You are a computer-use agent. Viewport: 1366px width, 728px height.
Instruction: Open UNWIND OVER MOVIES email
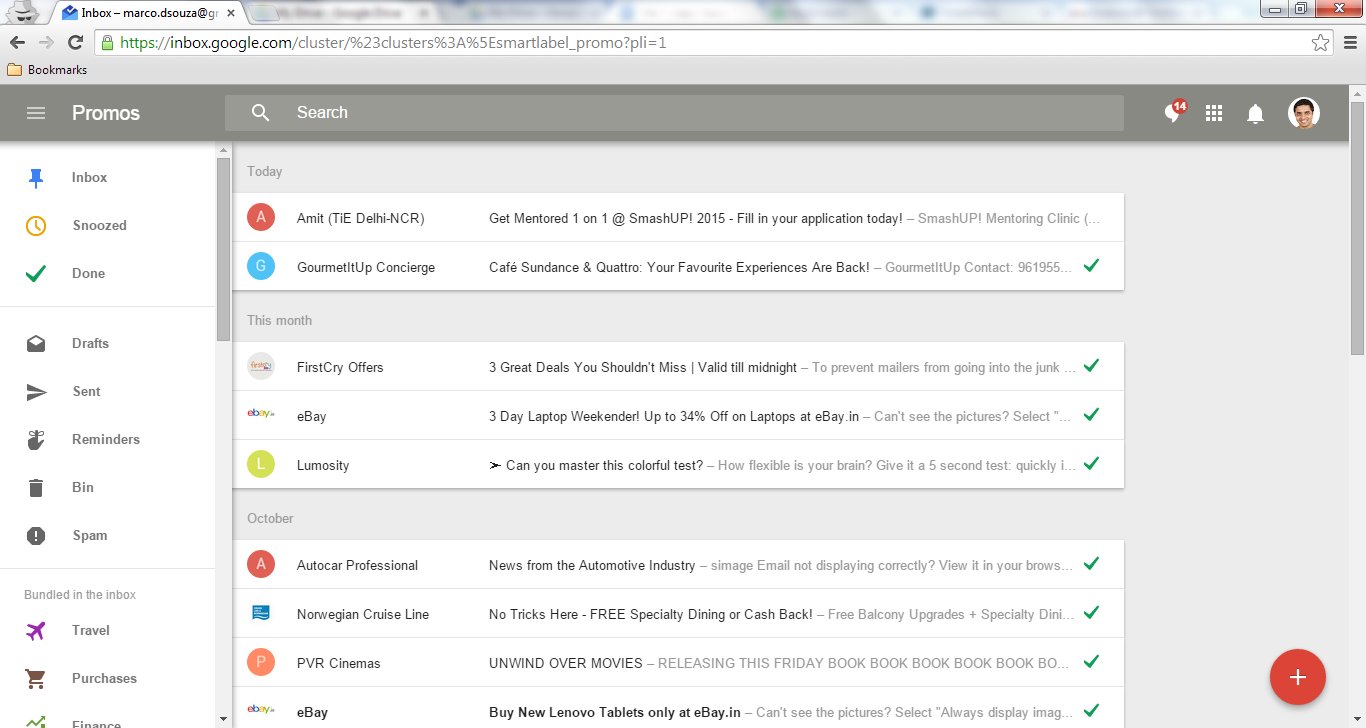pyautogui.click(x=678, y=663)
